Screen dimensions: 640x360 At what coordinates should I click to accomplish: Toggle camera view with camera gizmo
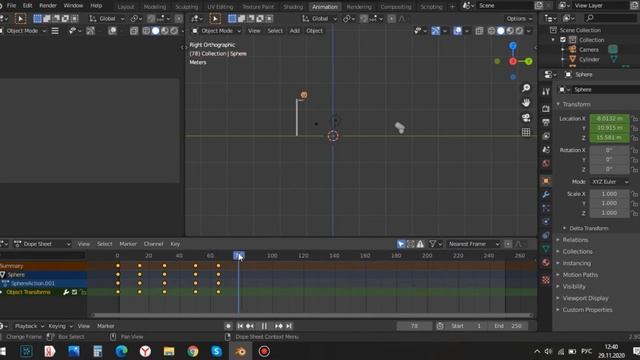coord(526,118)
